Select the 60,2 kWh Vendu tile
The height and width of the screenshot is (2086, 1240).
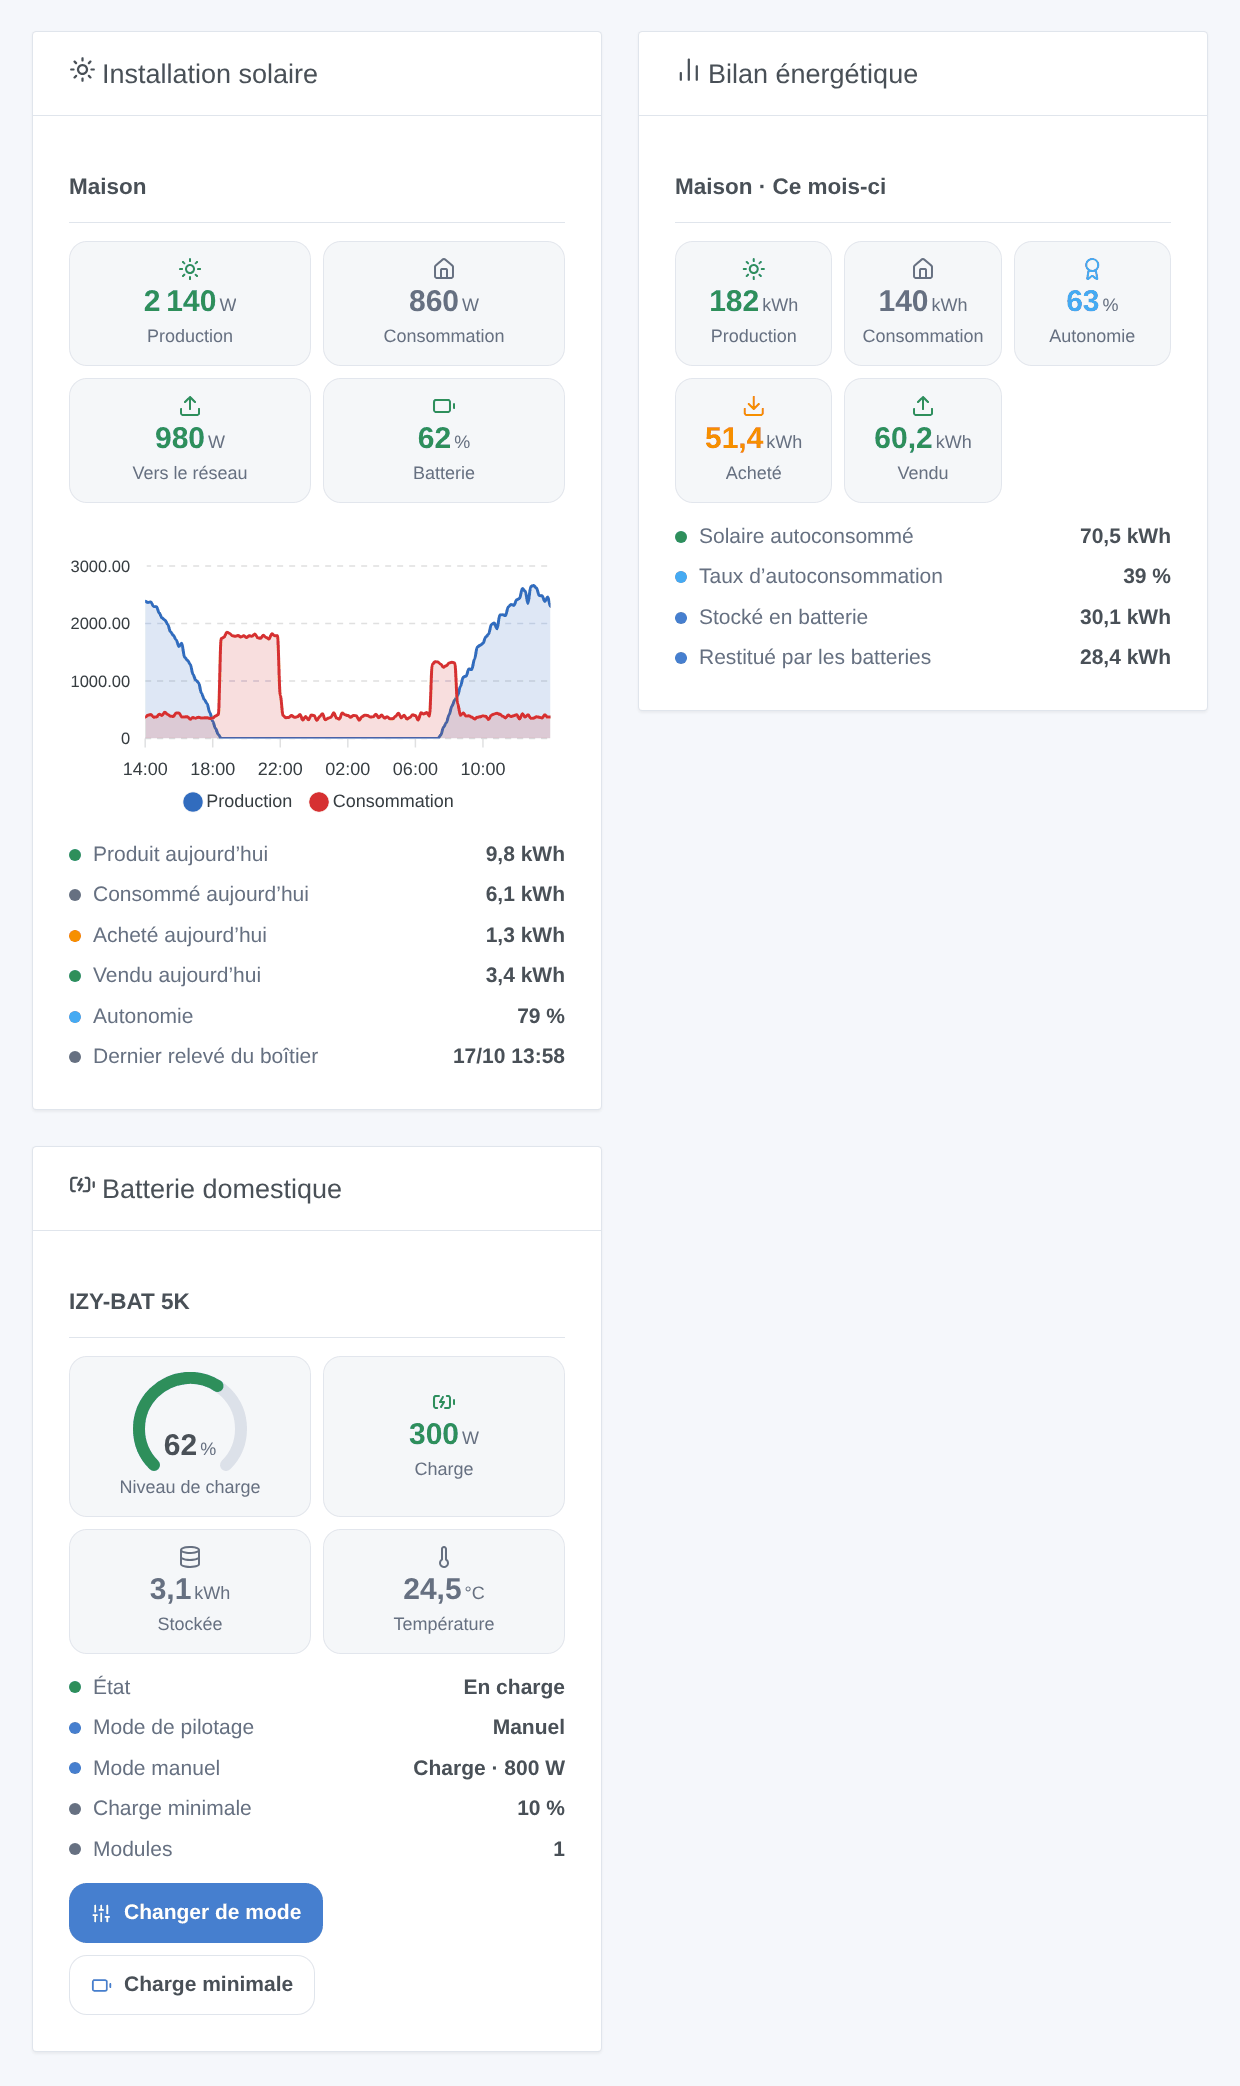pos(923,440)
